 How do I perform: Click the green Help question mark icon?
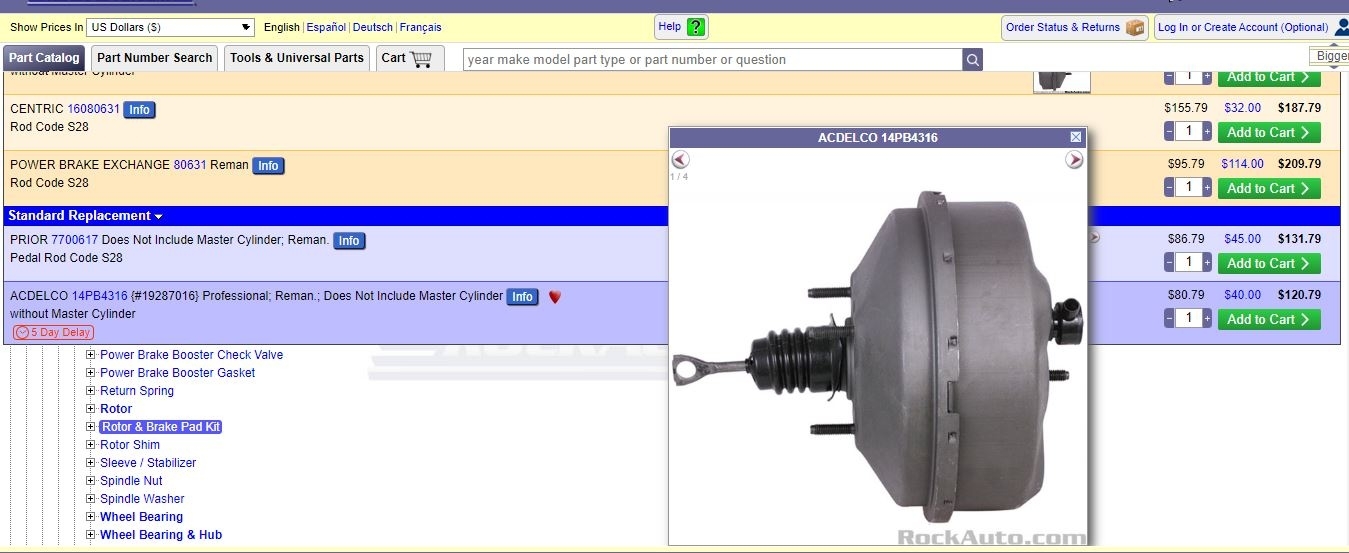point(697,27)
